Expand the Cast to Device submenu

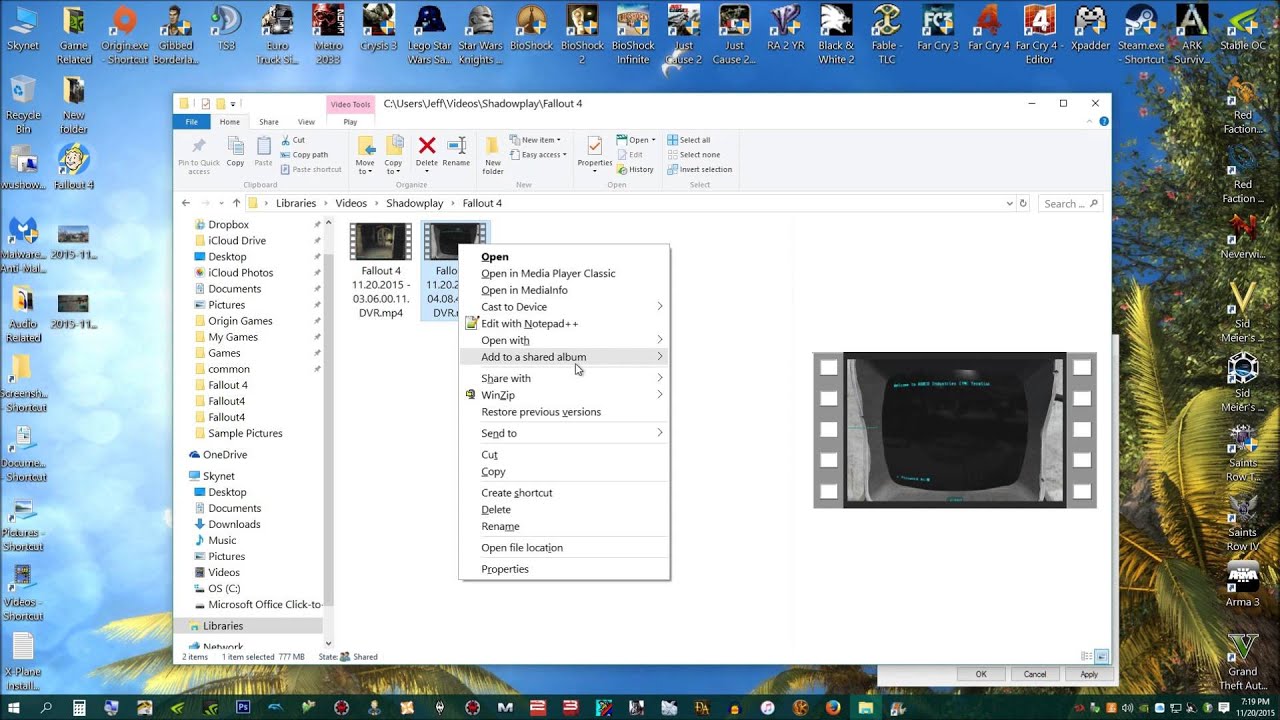[660, 307]
